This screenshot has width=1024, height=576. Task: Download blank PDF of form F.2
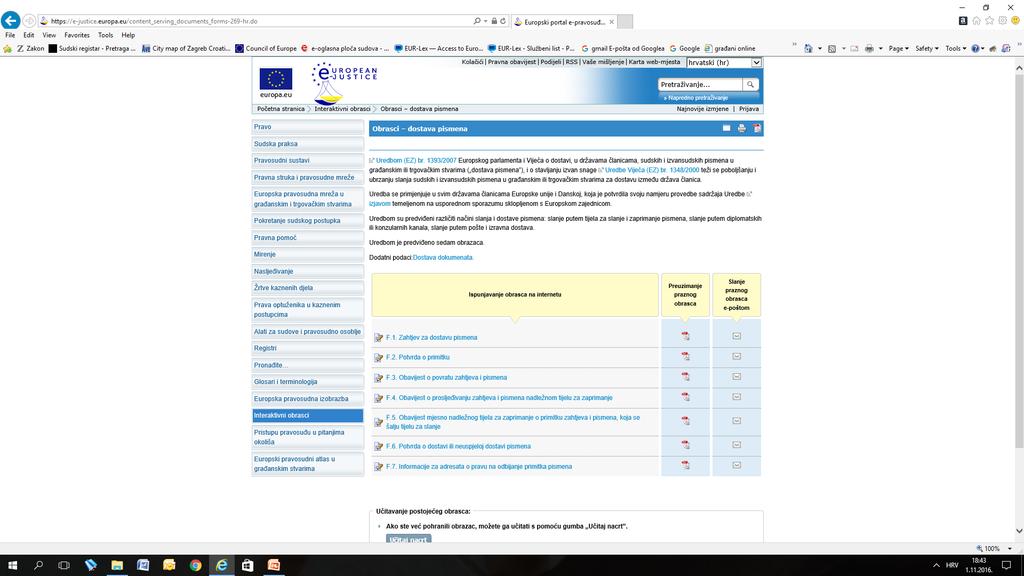click(x=685, y=357)
